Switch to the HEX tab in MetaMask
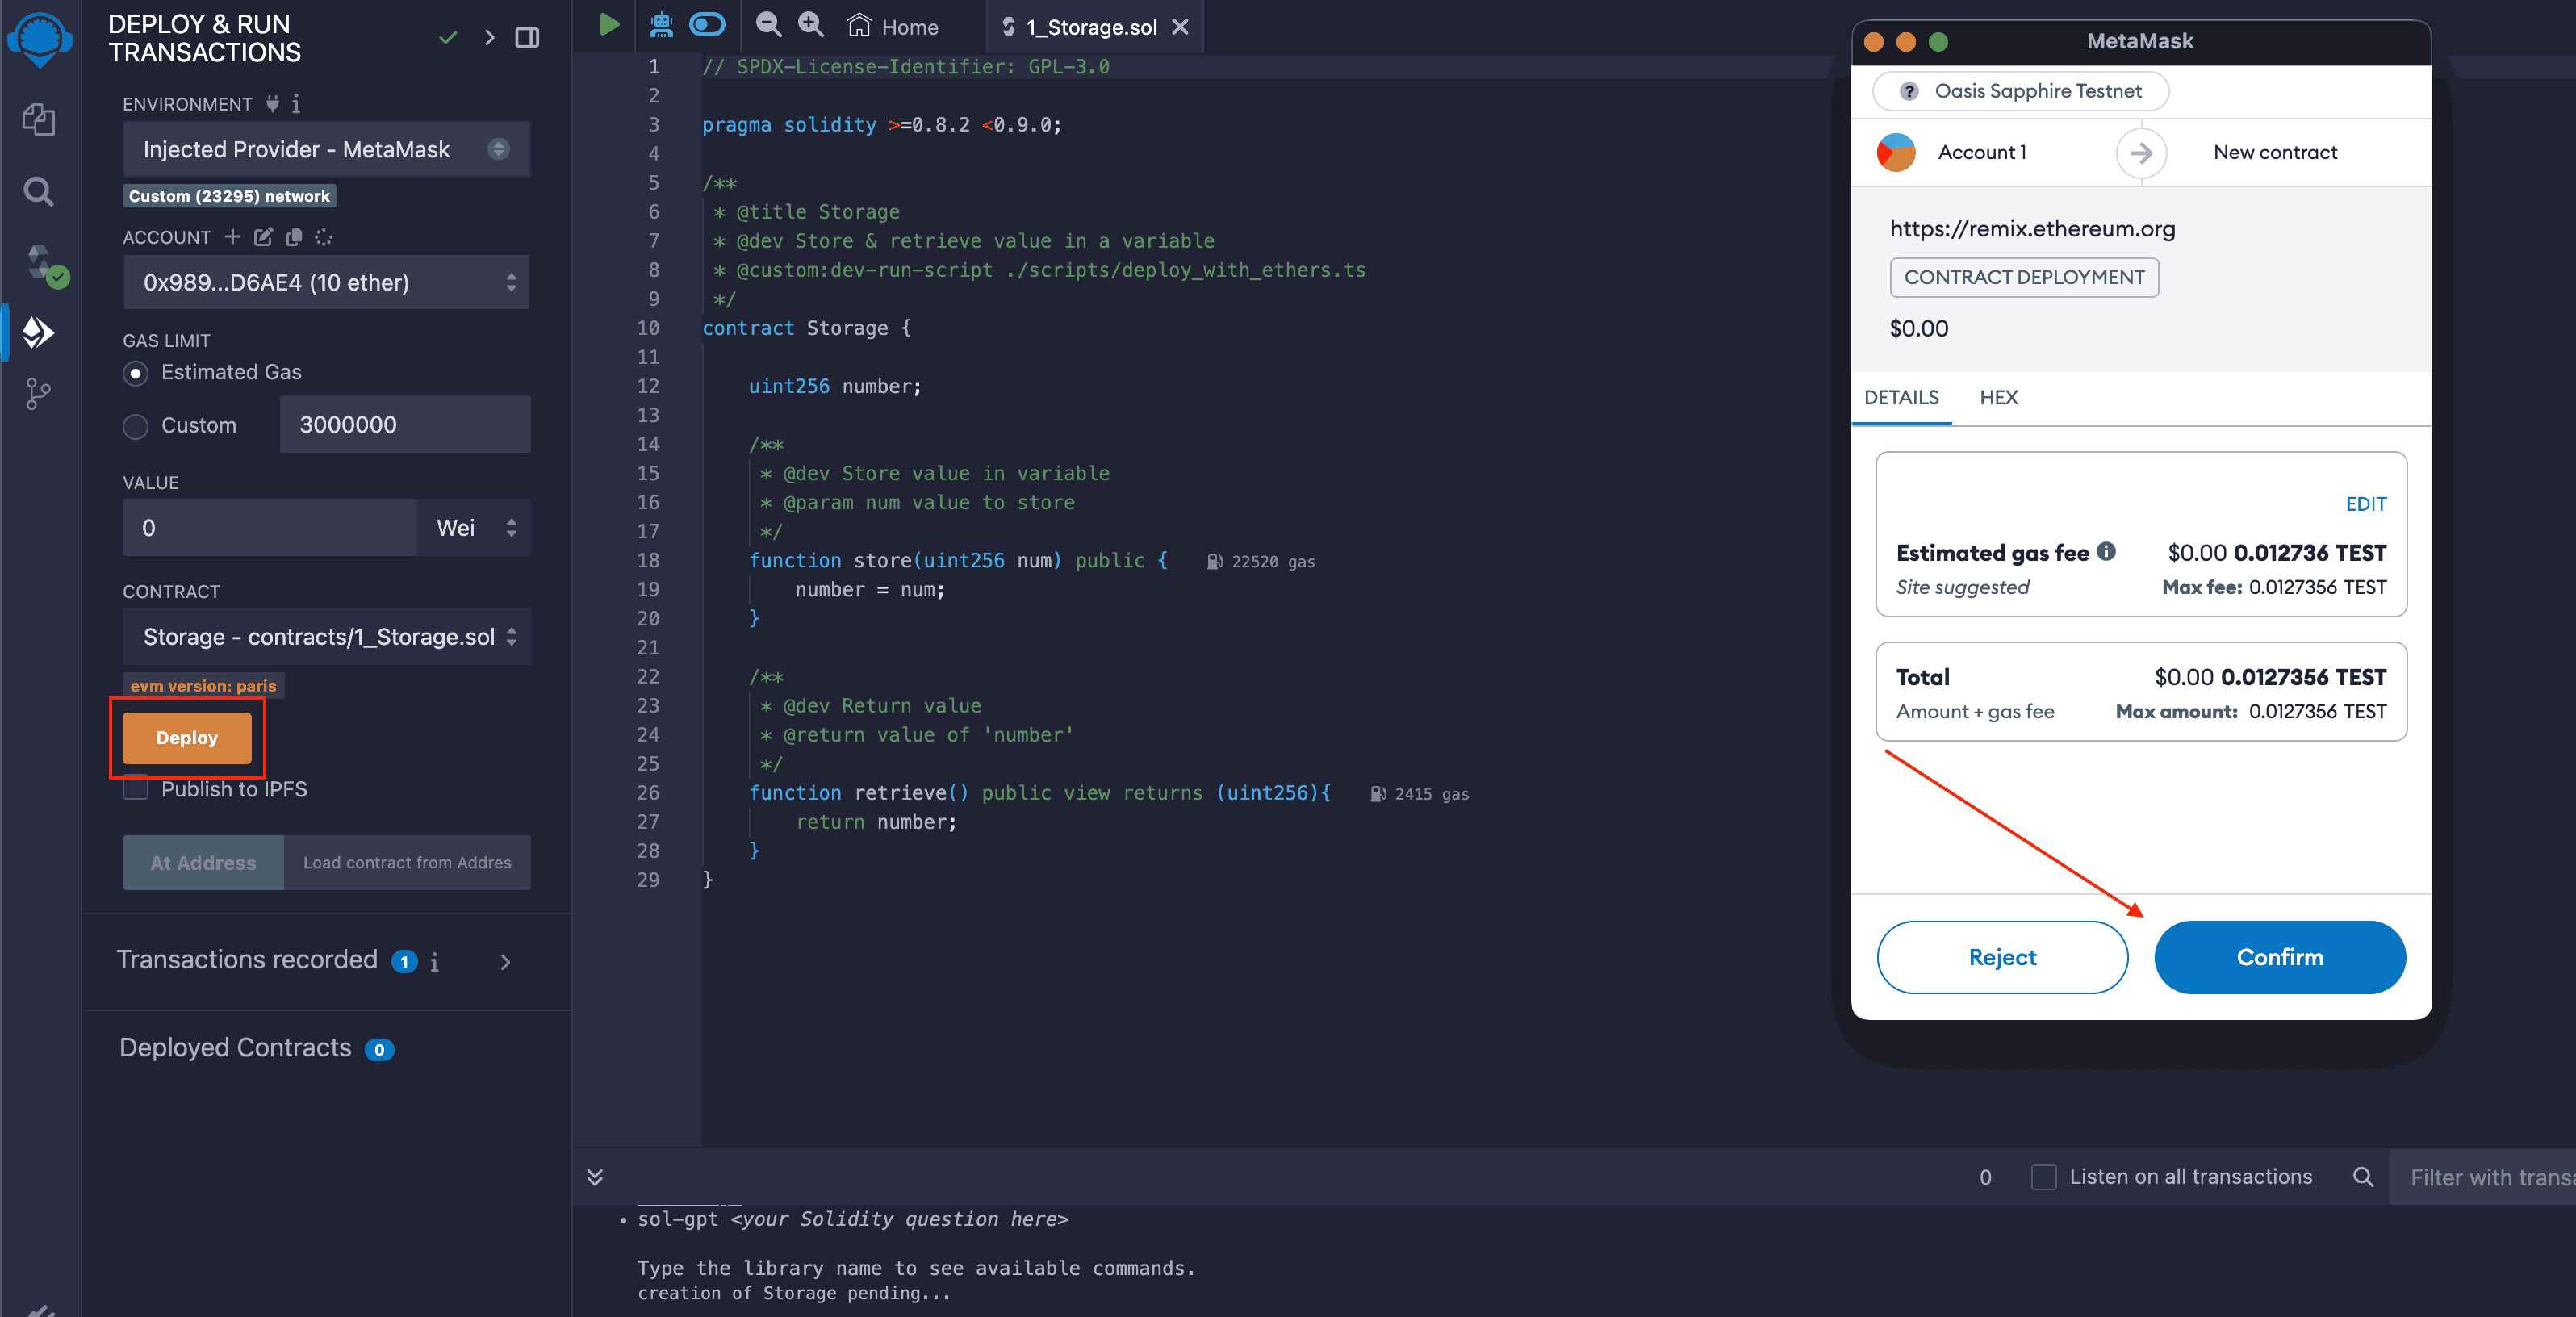 [x=1998, y=397]
